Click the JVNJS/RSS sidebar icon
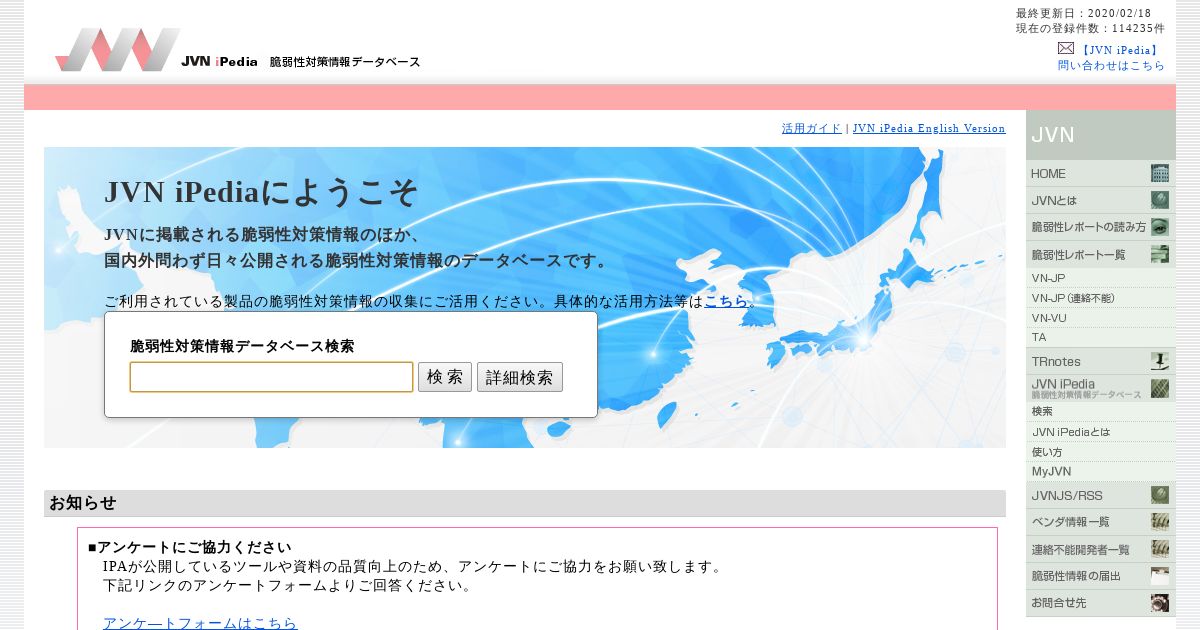 pyautogui.click(x=1160, y=495)
